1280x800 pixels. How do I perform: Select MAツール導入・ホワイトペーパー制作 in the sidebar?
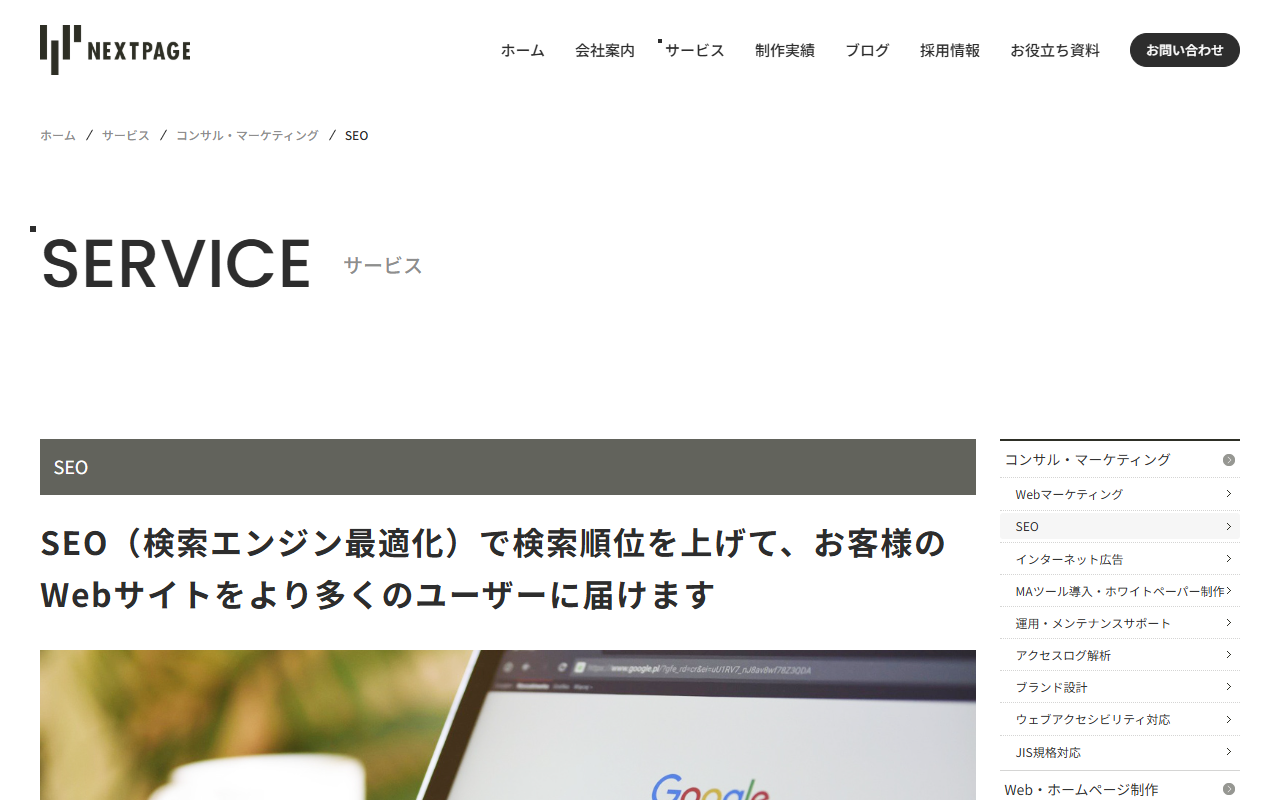[x=1115, y=590]
